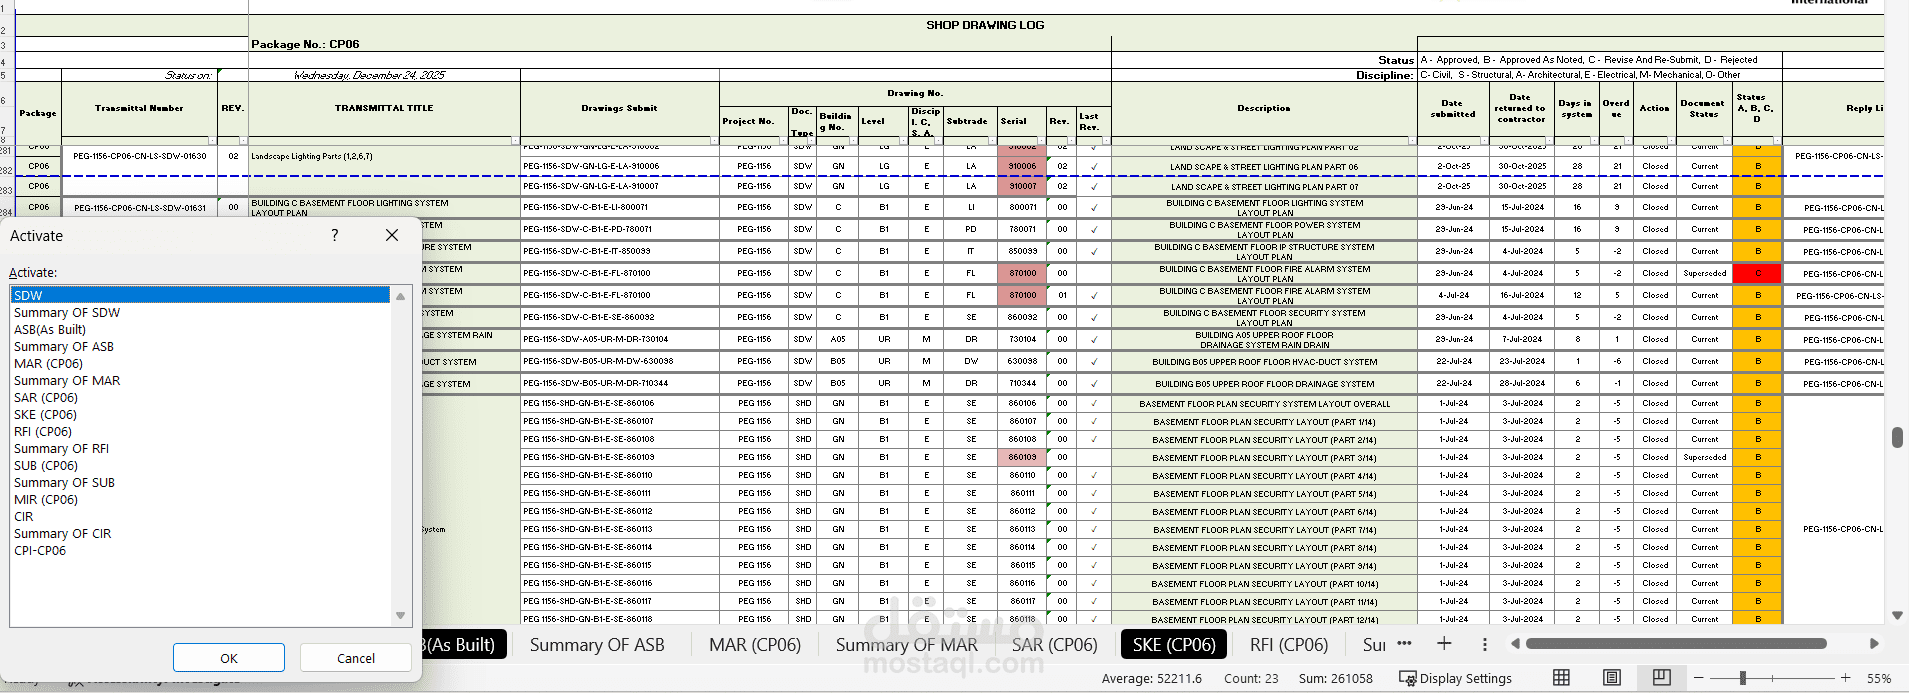Screen dimensions: 1909x693
Task: Select Summary OF SDW in the Activate list
Action: click(67, 312)
